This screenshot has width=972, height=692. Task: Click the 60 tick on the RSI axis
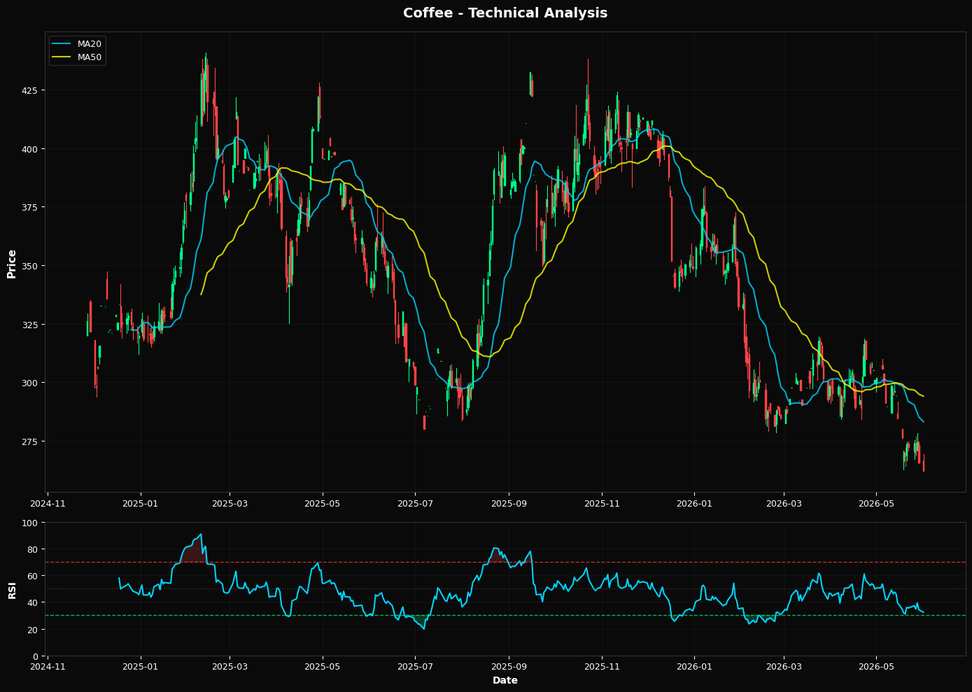35,576
